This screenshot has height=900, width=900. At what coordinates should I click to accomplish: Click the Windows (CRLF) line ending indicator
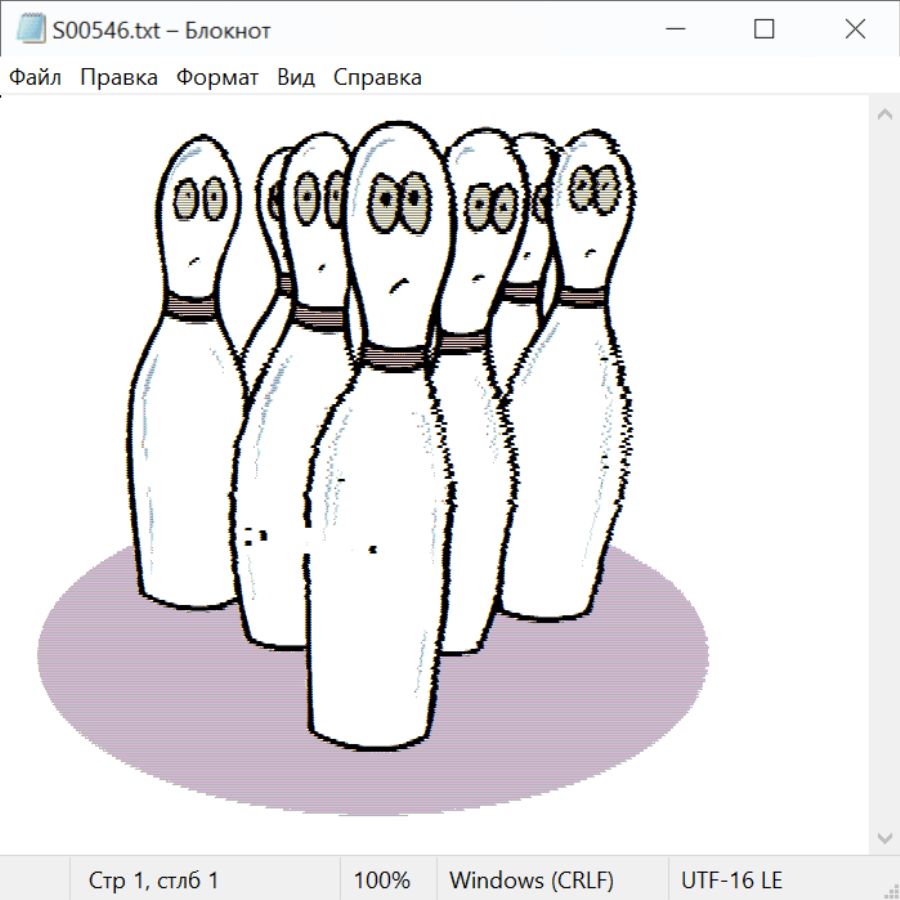[531, 881]
